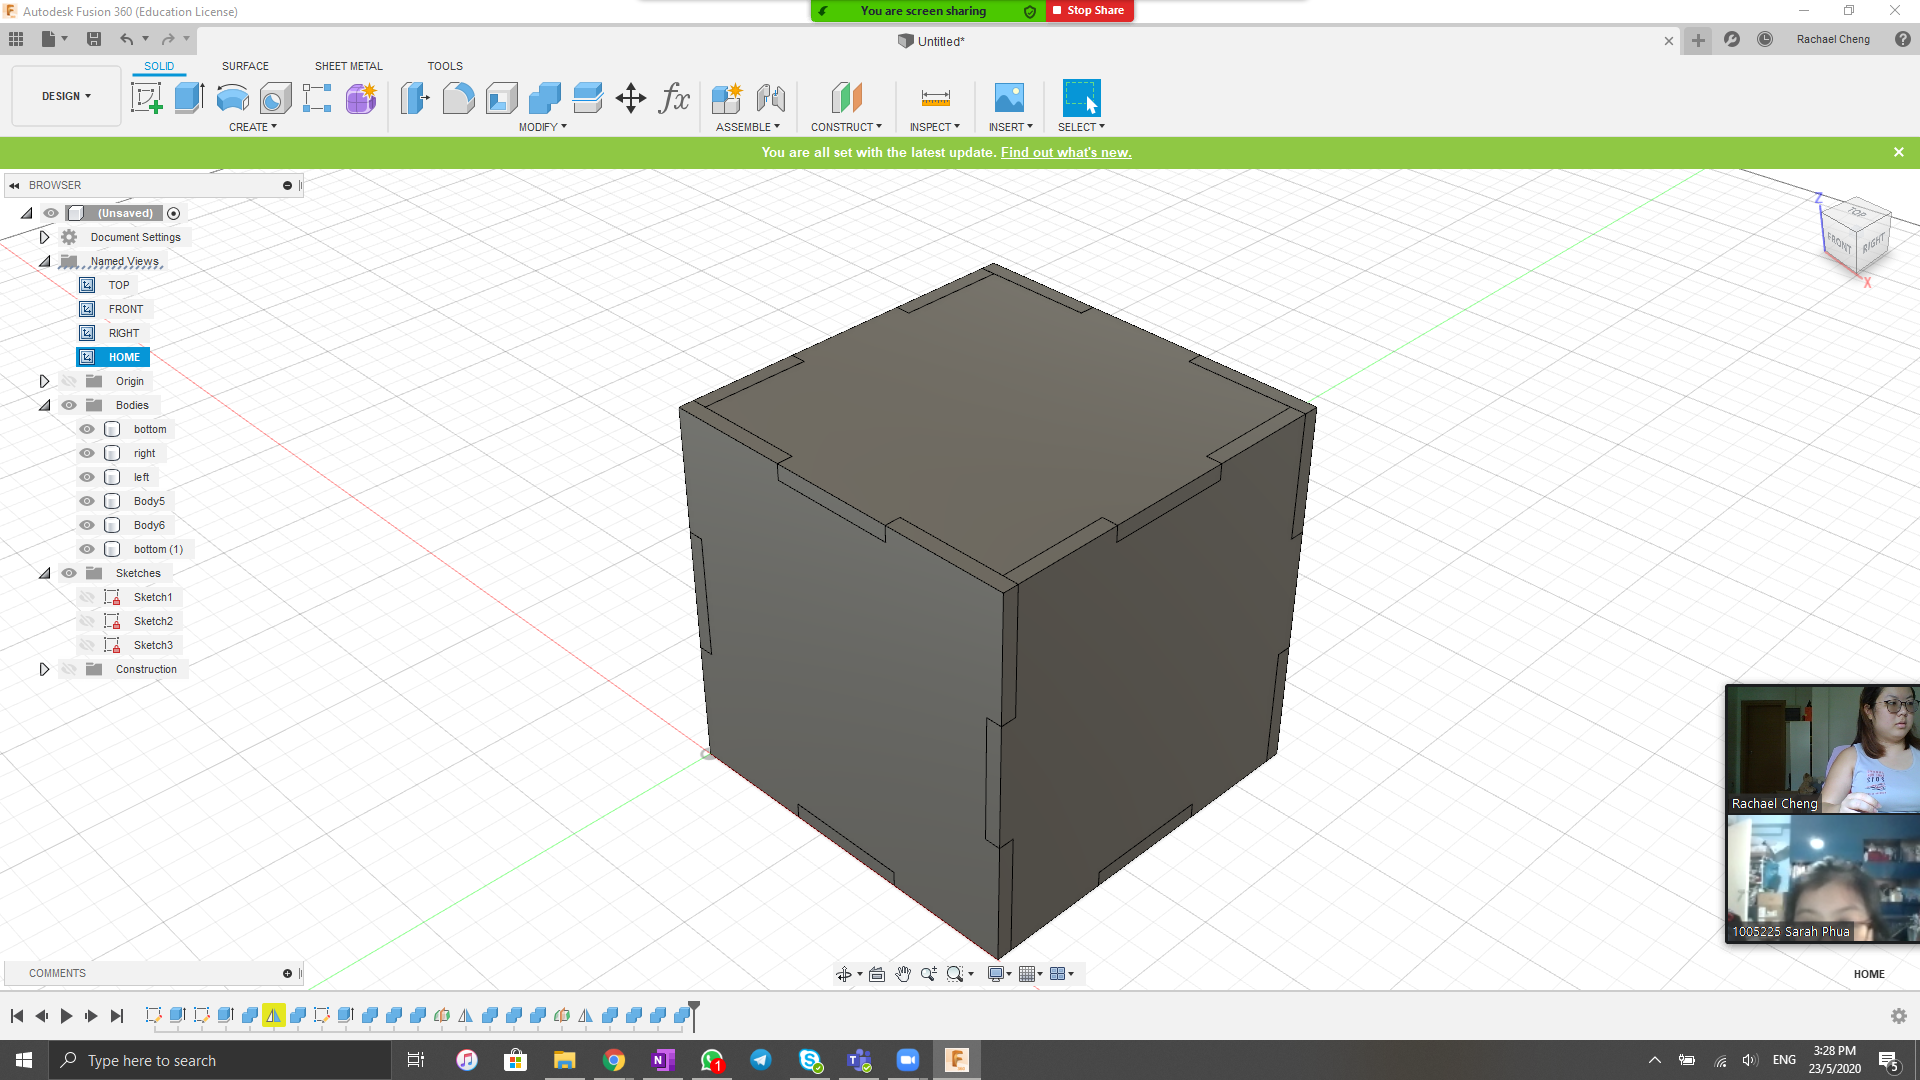The width and height of the screenshot is (1920, 1080).
Task: Show Sketch1 using its eye icon
Action: (87, 597)
